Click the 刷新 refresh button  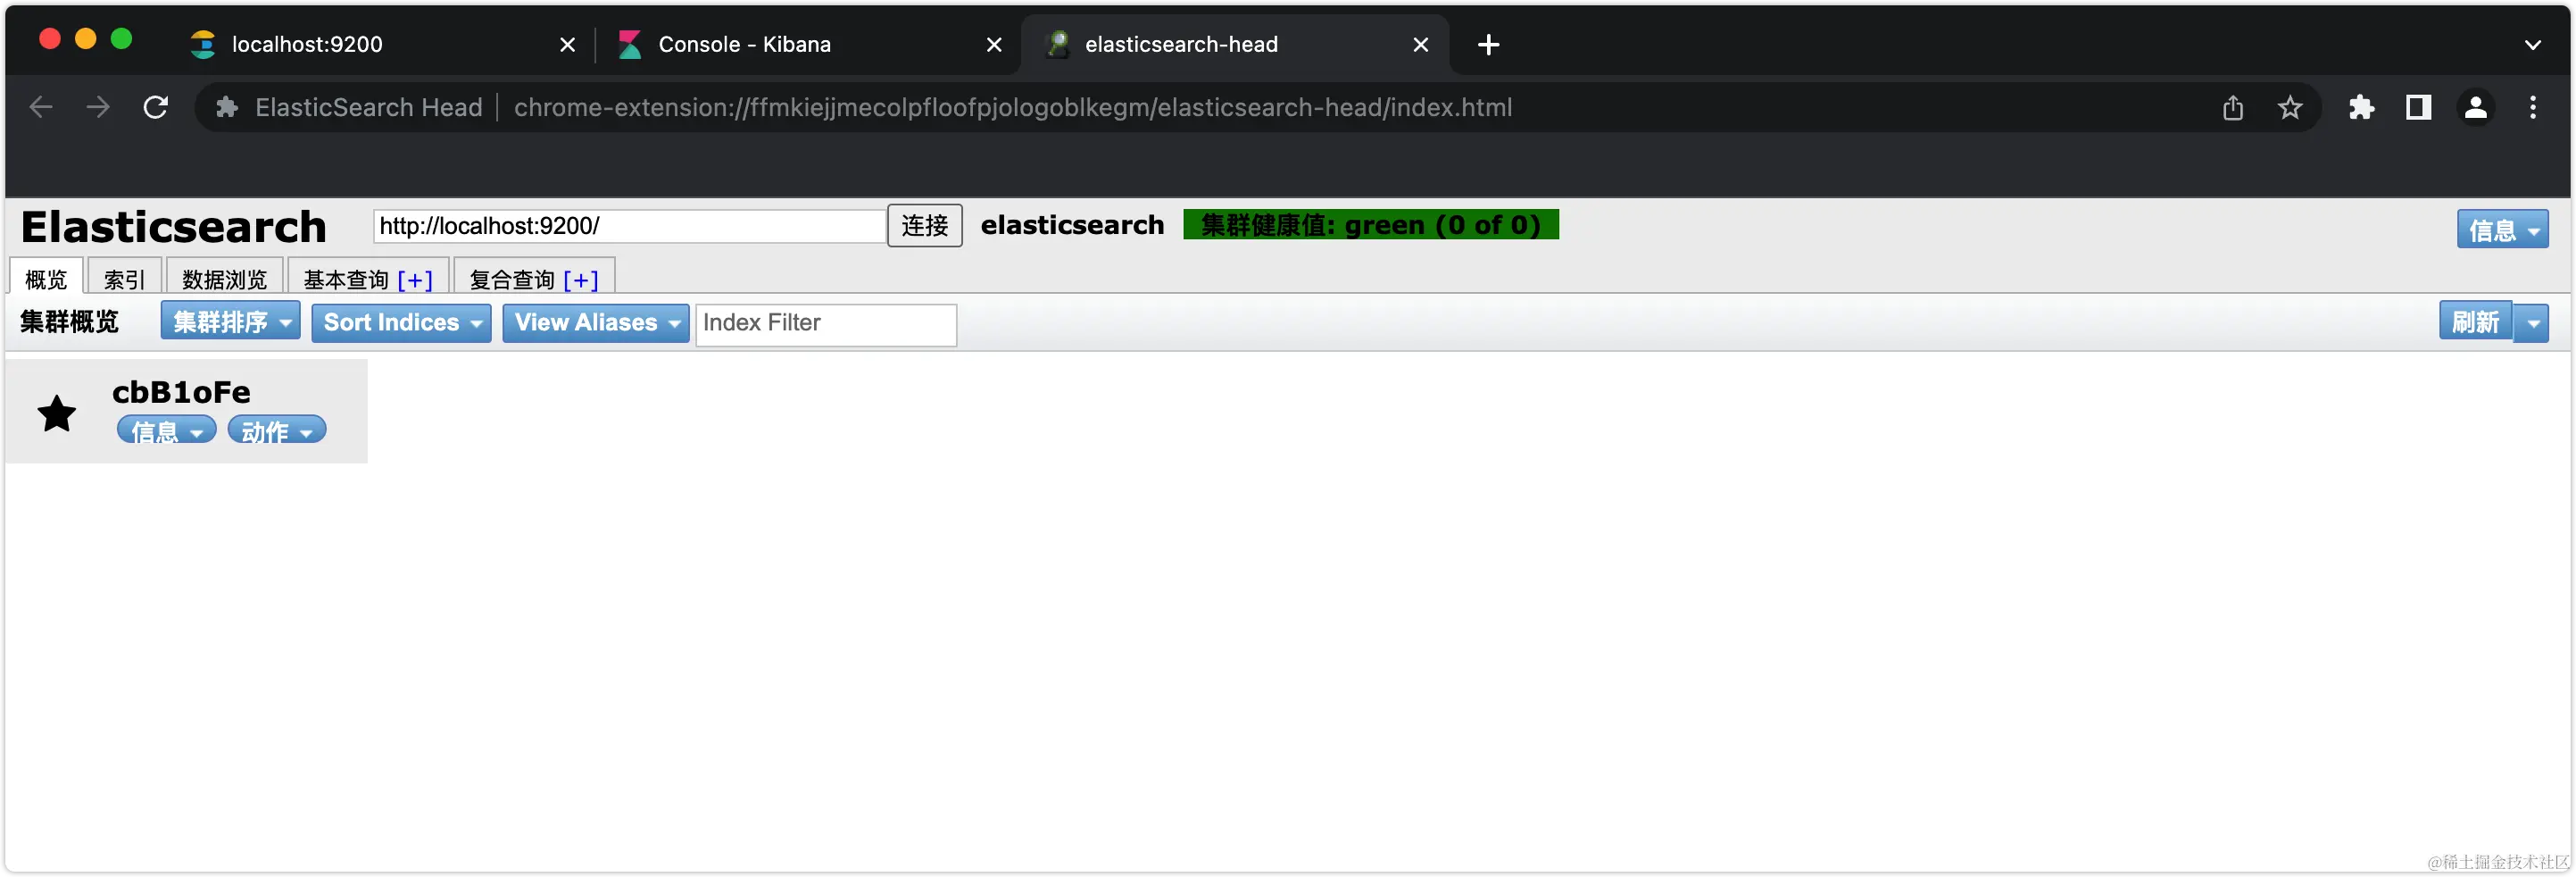pyautogui.click(x=2475, y=321)
